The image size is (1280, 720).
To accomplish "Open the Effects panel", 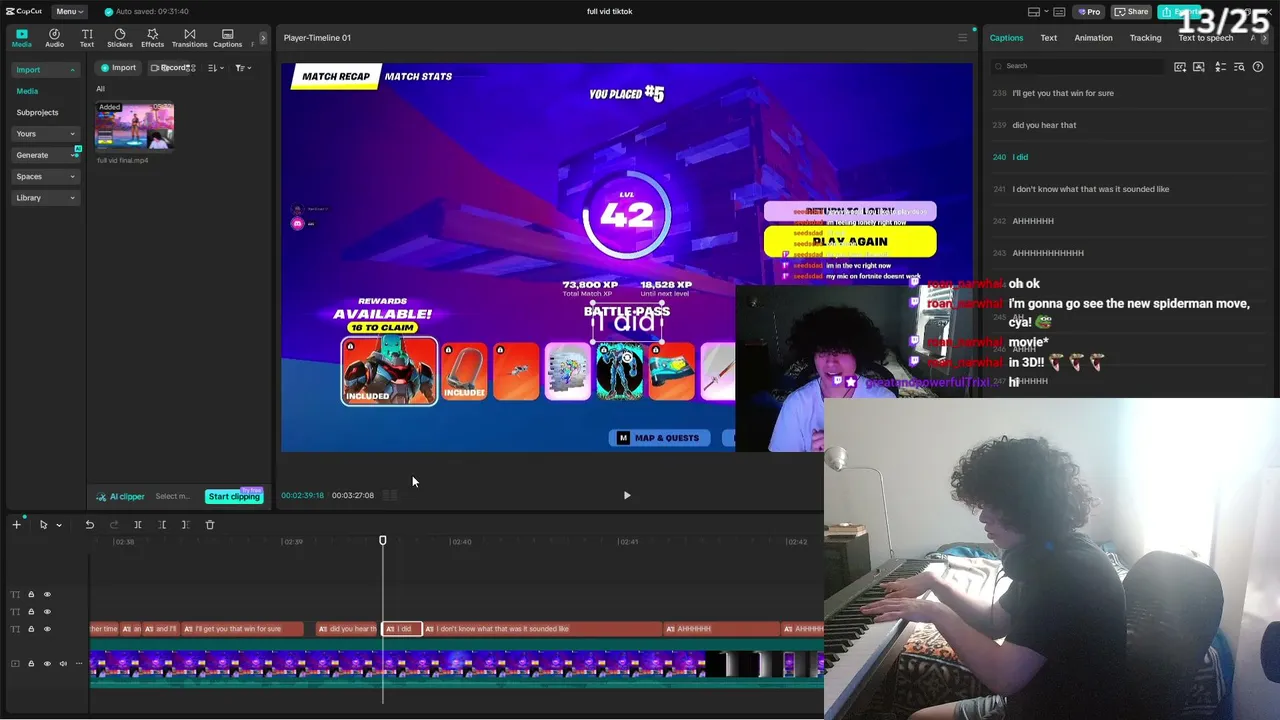I will (152, 38).
